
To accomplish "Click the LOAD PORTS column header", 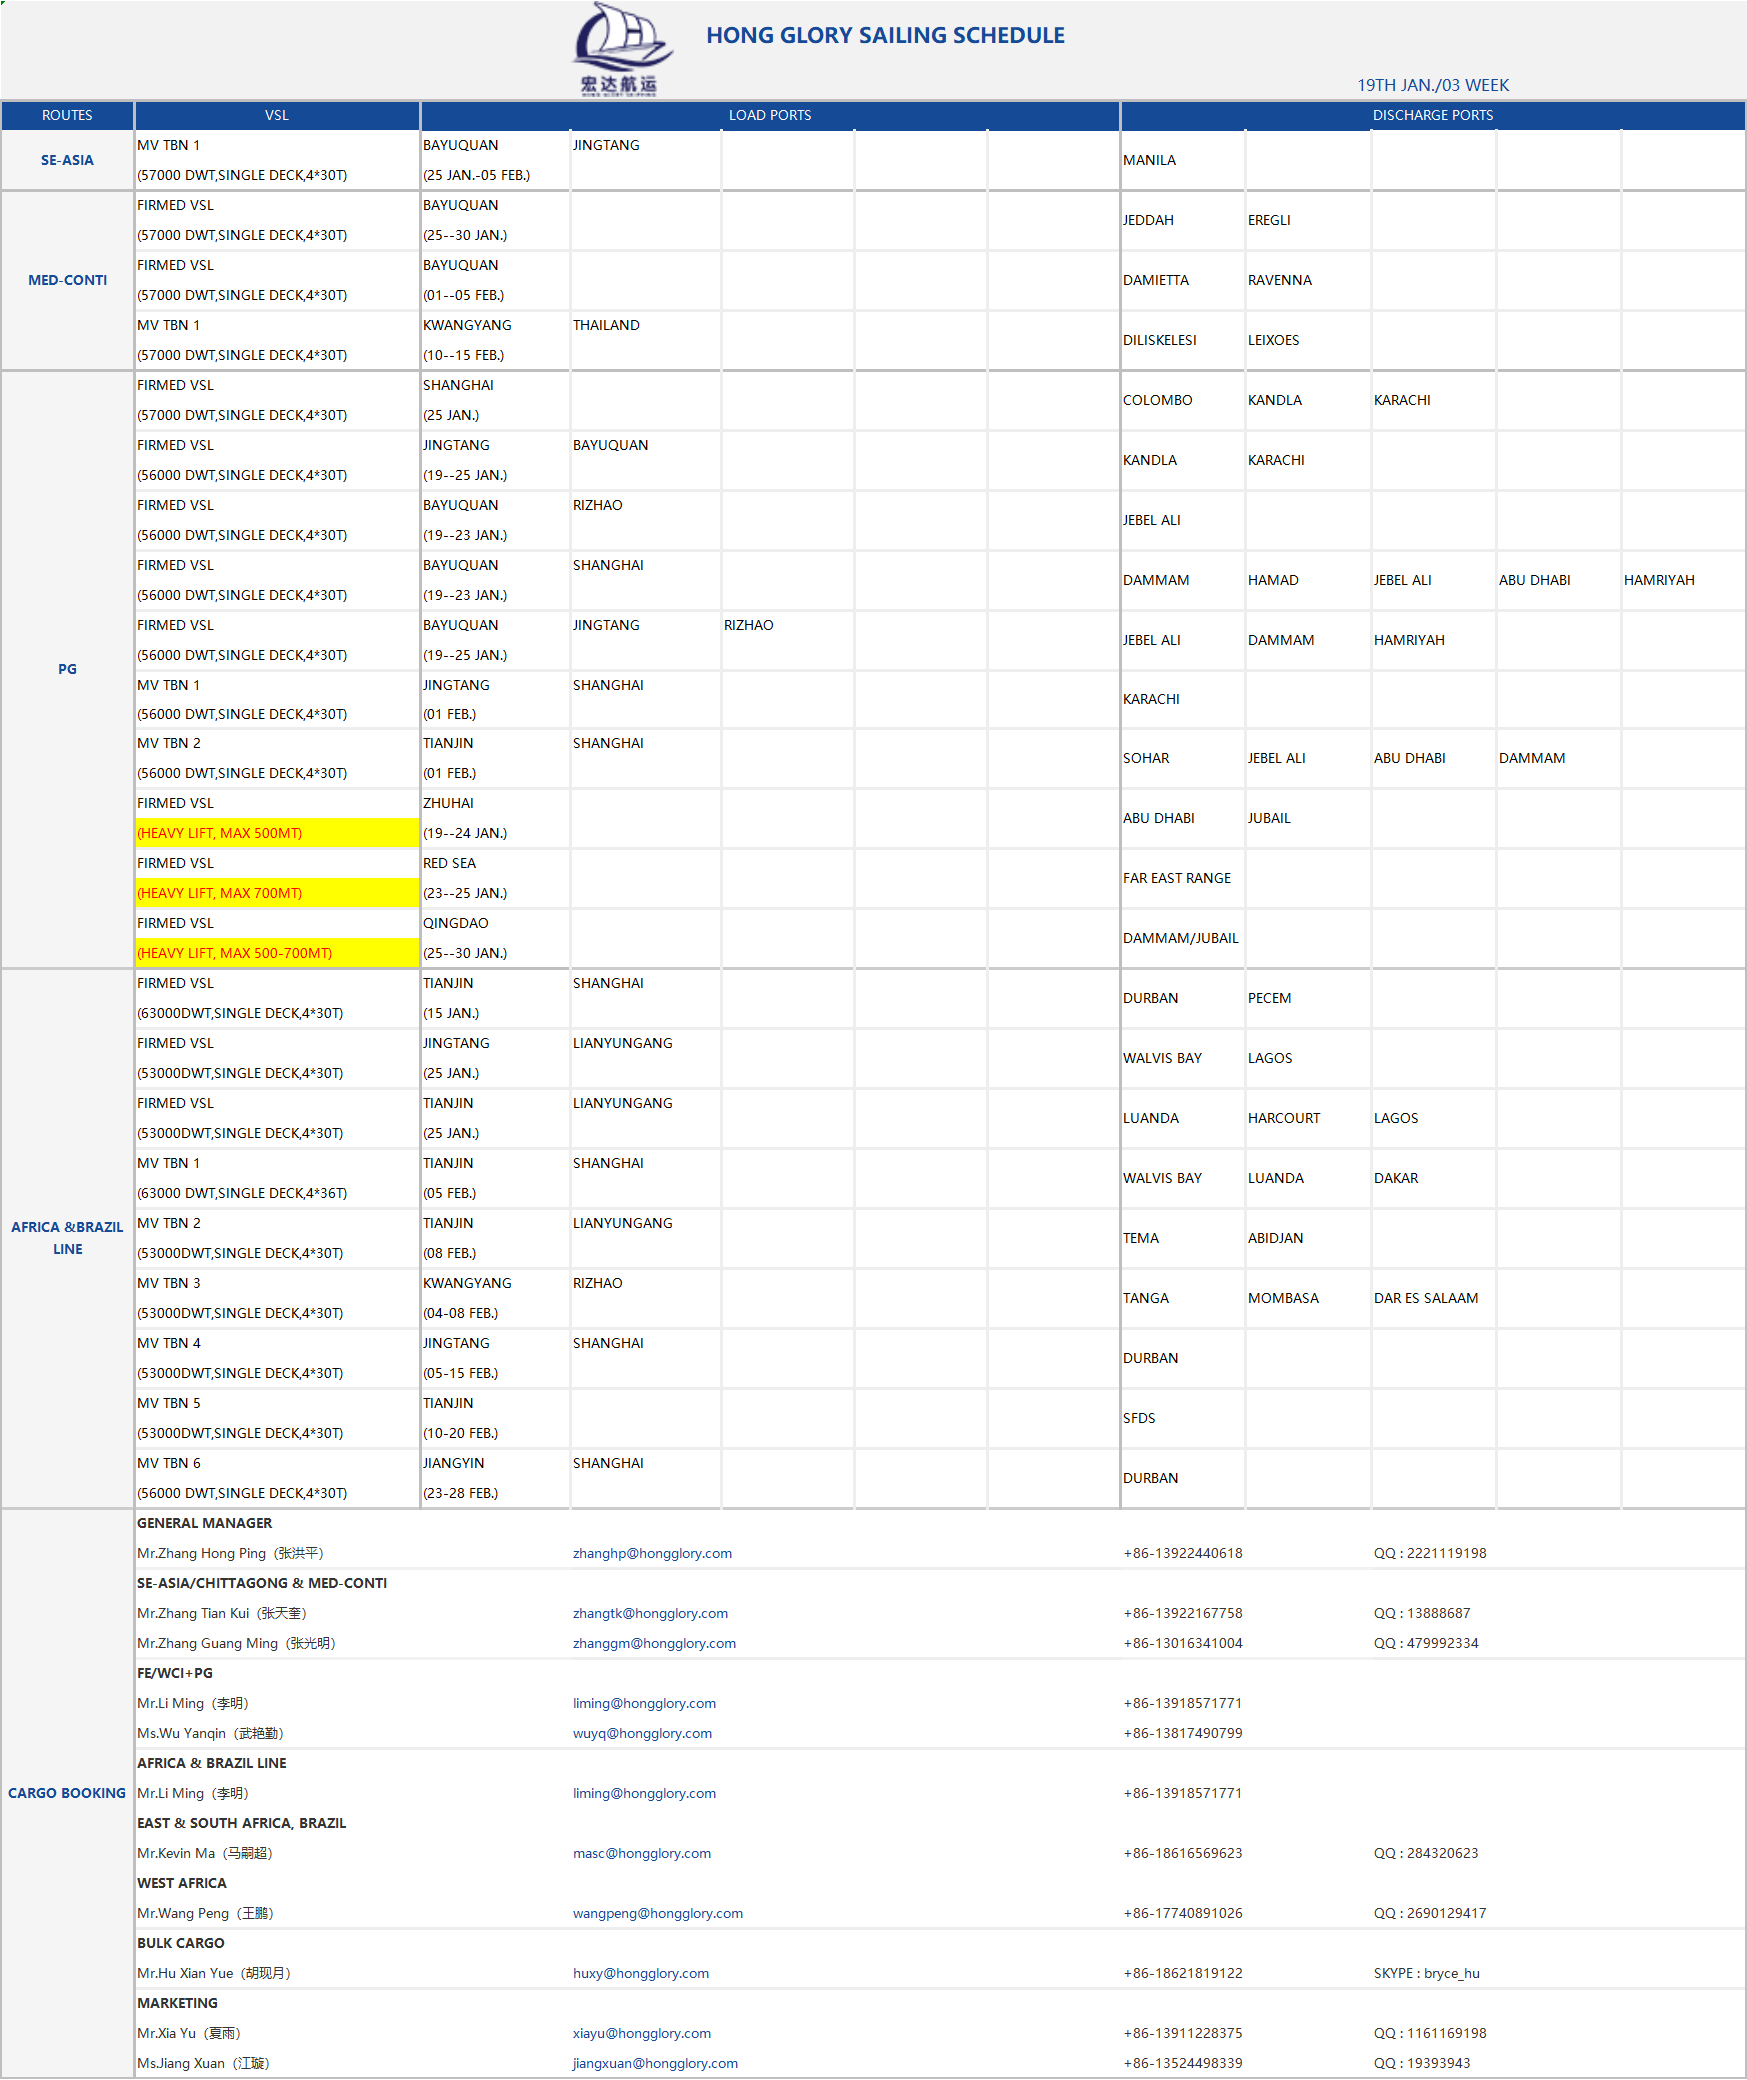I will pyautogui.click(x=769, y=115).
